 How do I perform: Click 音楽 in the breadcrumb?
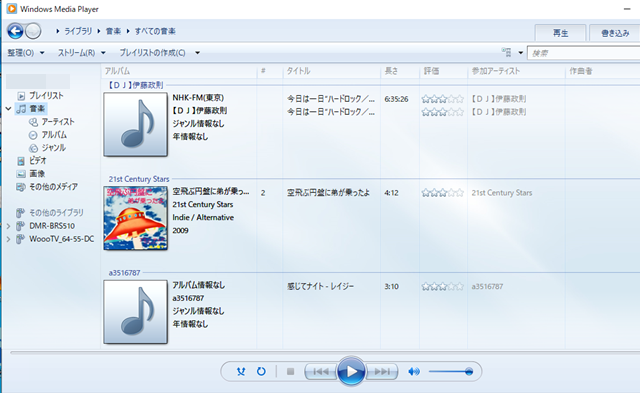[x=113, y=31]
